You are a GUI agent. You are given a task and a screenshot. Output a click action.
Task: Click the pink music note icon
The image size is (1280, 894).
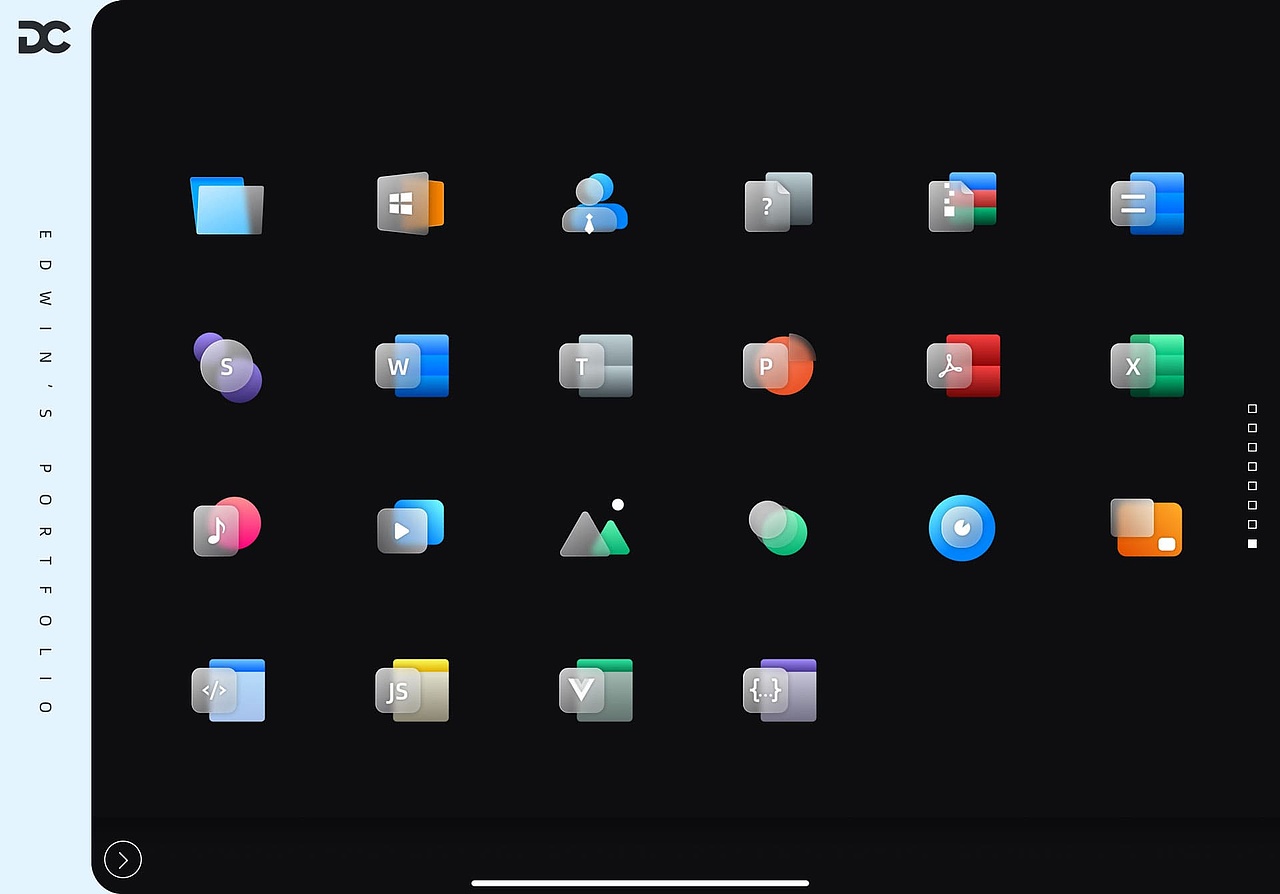(227, 527)
